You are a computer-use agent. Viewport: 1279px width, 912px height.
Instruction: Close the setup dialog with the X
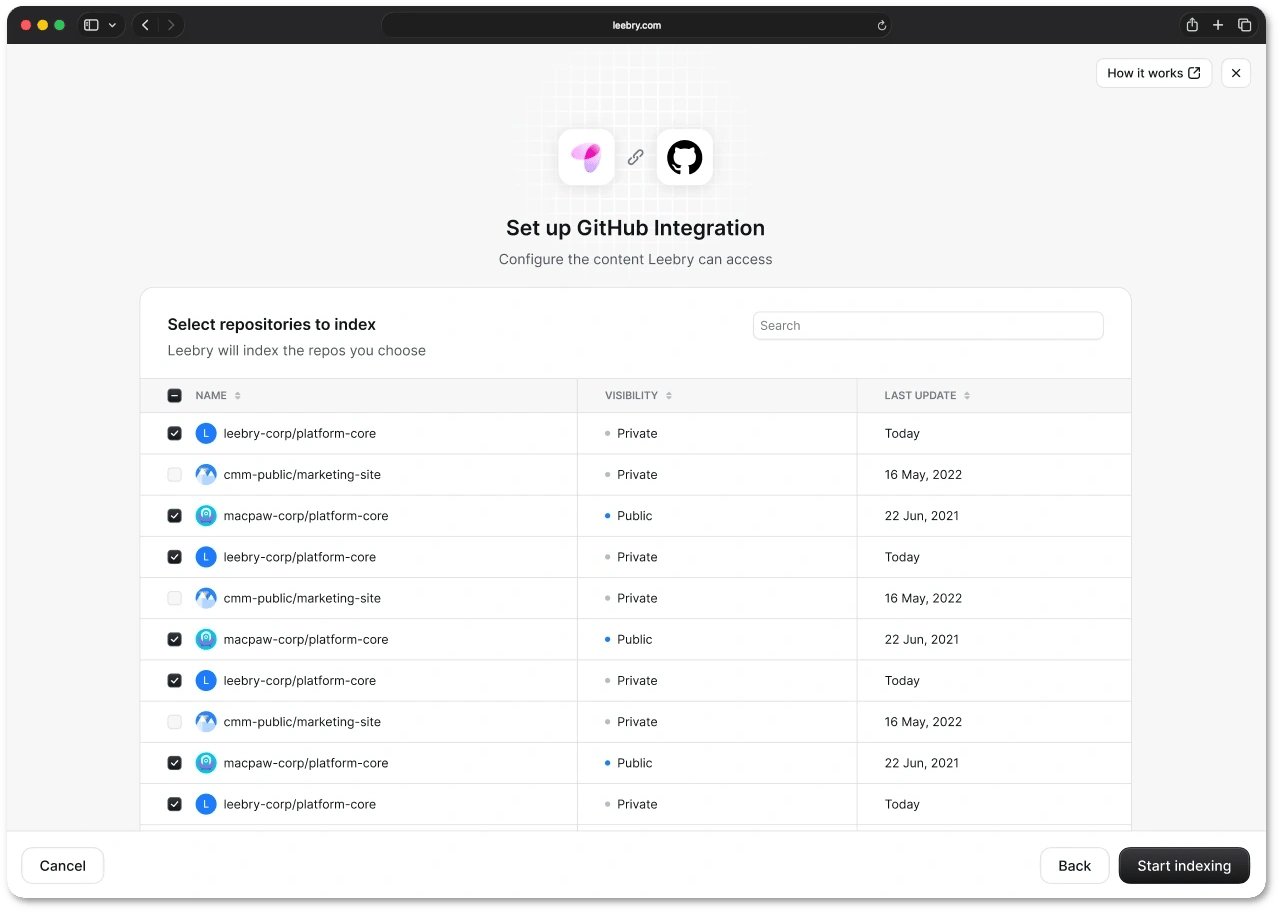1236,73
